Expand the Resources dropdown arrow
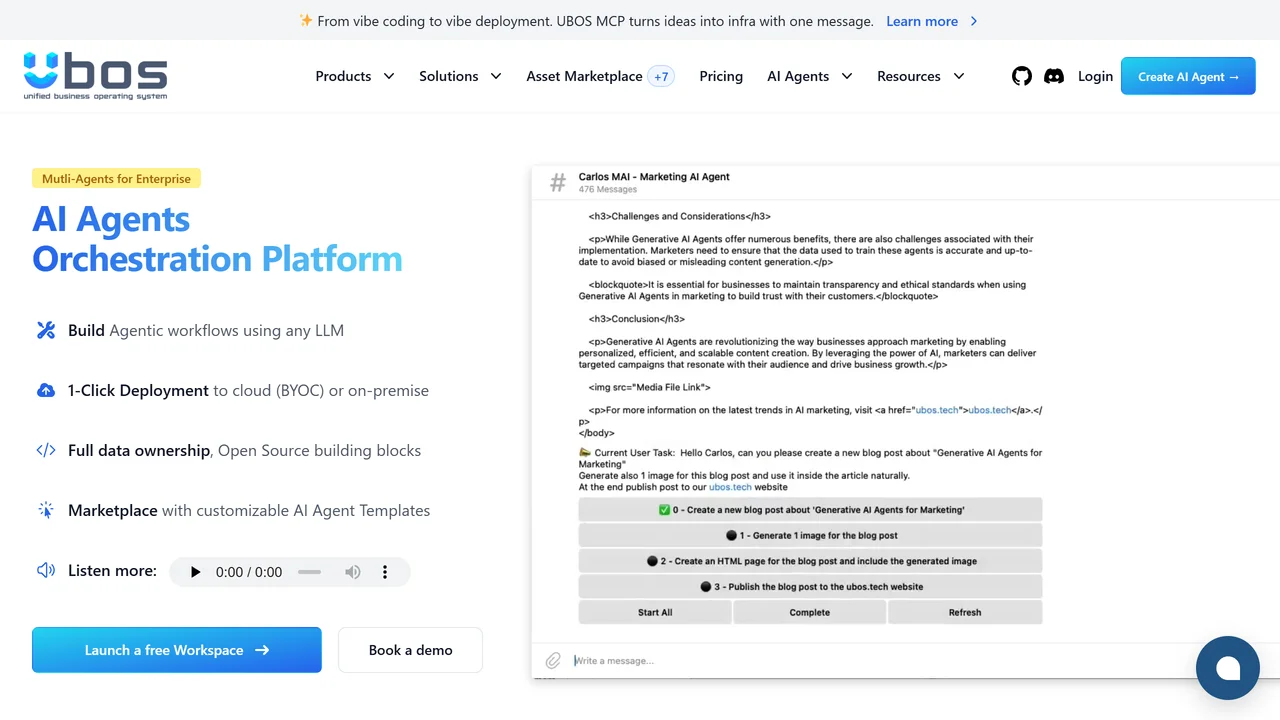Image resolution: width=1280 pixels, height=720 pixels. coord(958,76)
